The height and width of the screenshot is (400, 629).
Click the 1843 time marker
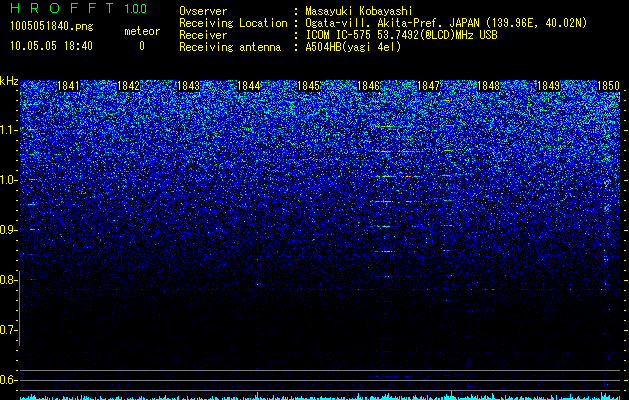click(x=188, y=85)
